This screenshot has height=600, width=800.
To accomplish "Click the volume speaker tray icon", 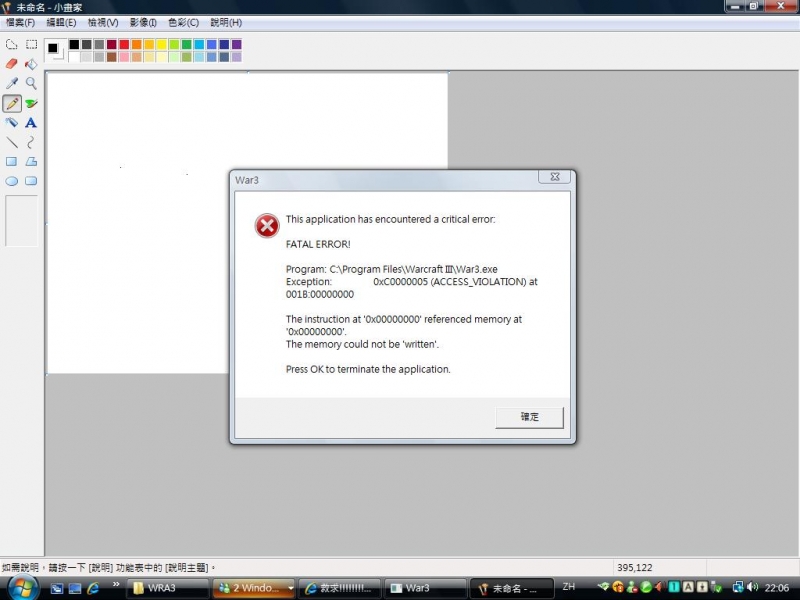I will 752,587.
